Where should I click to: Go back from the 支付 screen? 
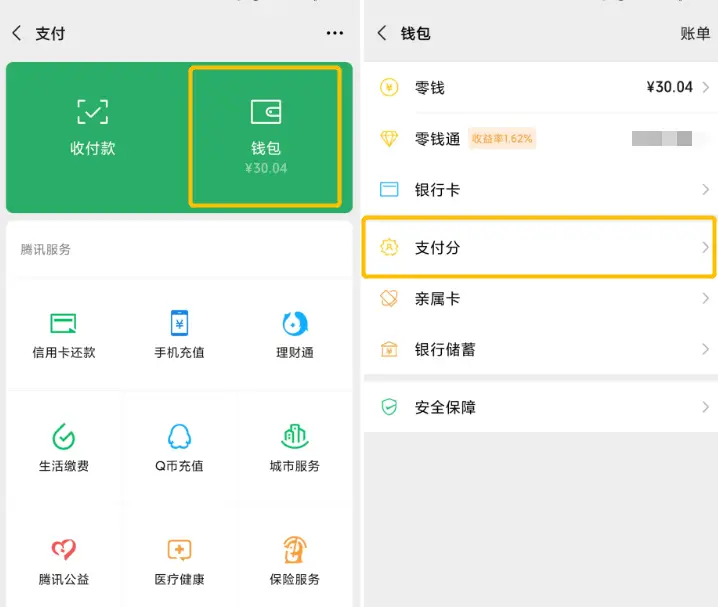coord(16,33)
